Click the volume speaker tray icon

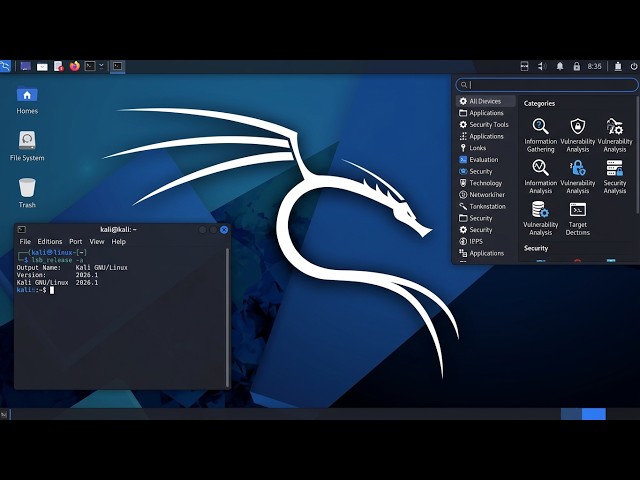[542, 66]
